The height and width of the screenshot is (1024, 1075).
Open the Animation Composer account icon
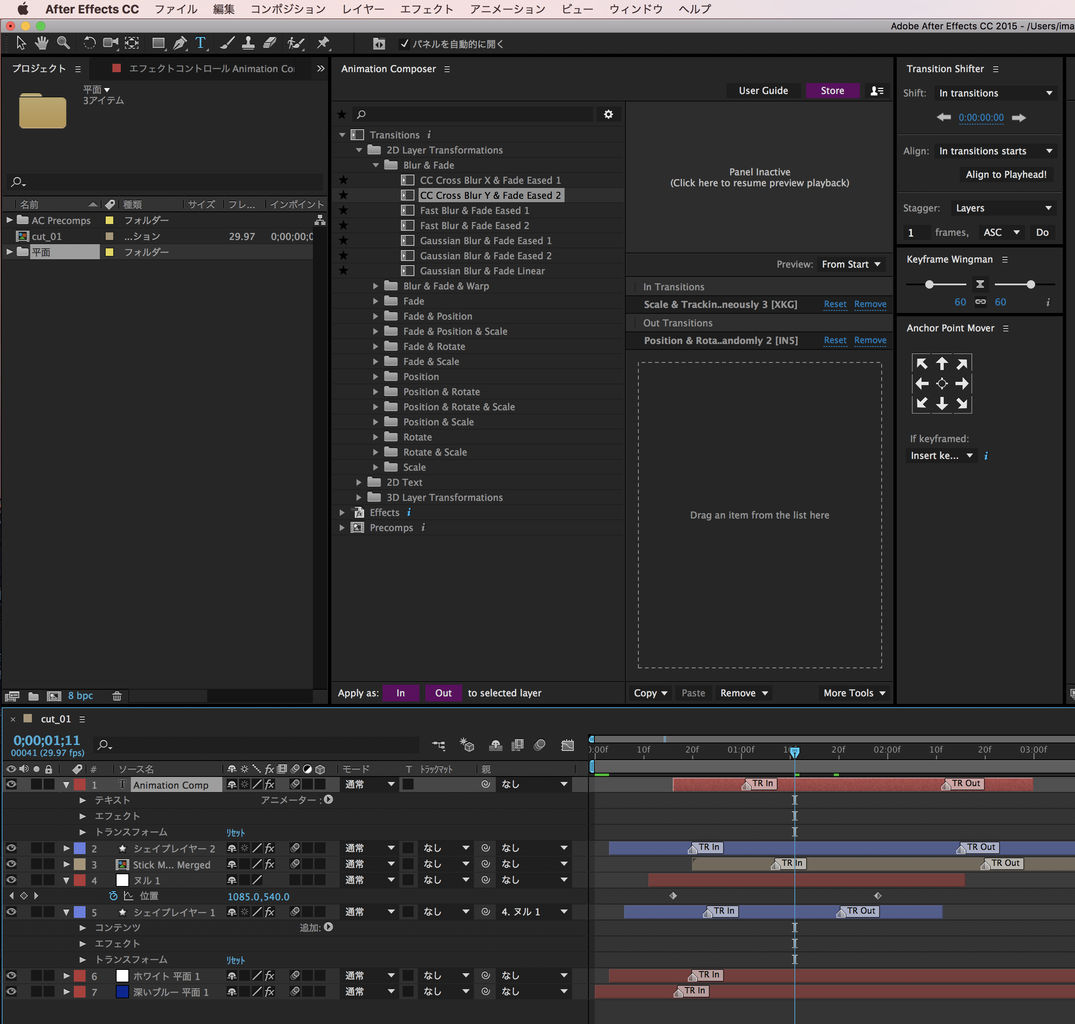point(877,90)
